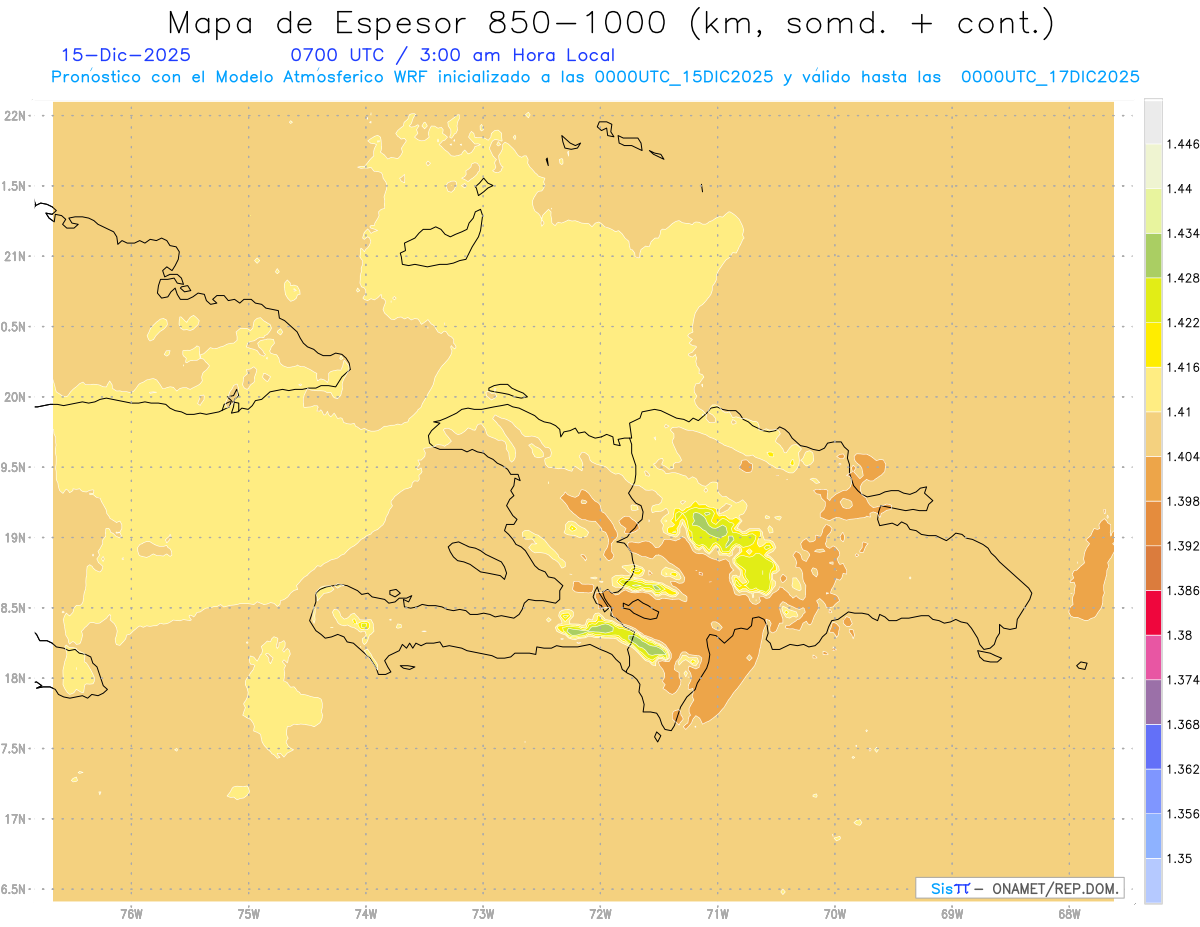Click the latitude label "17N"
The image size is (1200, 927).
click(14, 820)
